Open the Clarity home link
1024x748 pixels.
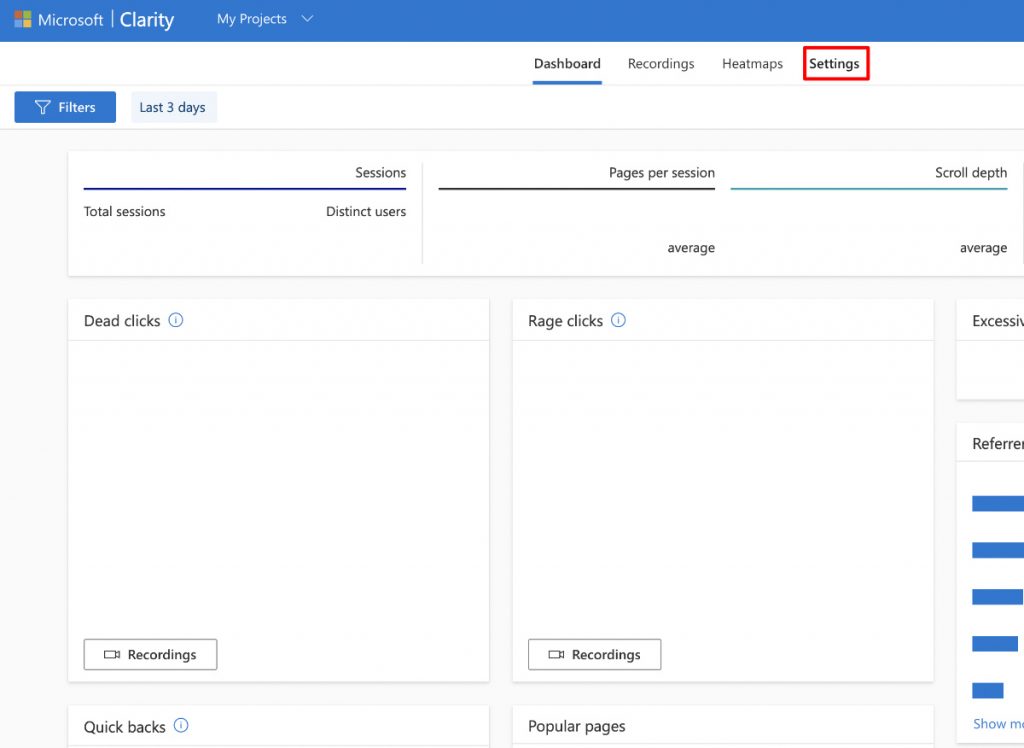point(147,20)
